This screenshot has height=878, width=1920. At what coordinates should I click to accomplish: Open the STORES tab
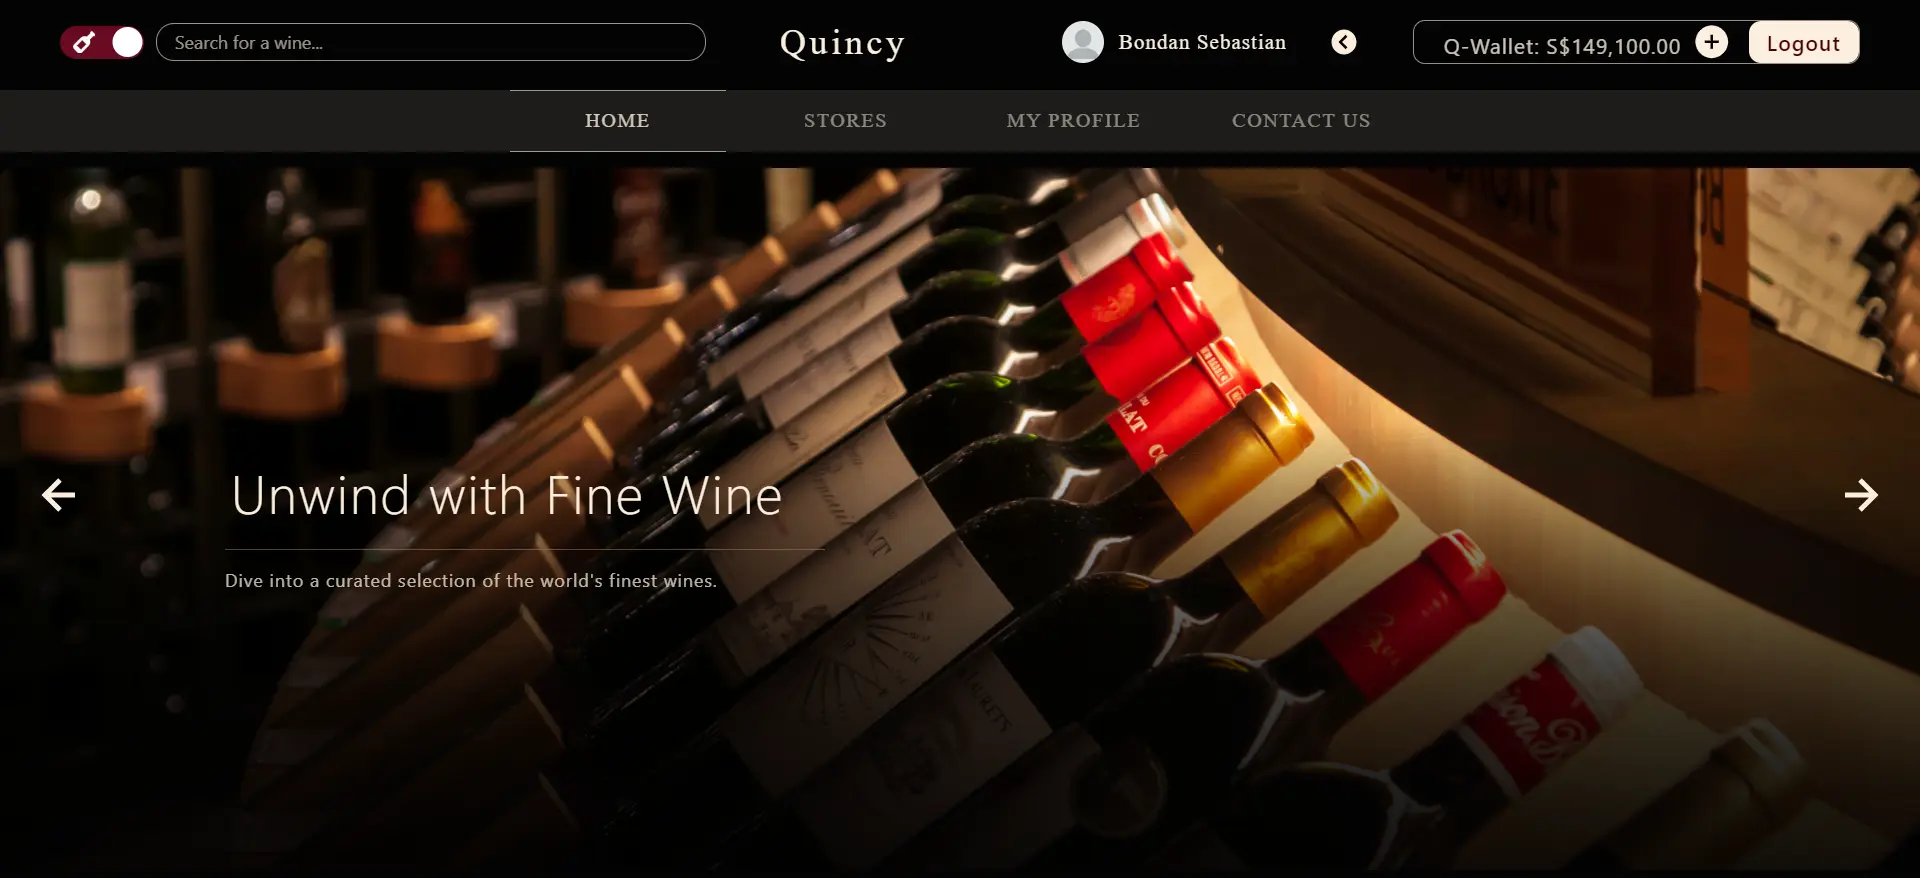845,121
